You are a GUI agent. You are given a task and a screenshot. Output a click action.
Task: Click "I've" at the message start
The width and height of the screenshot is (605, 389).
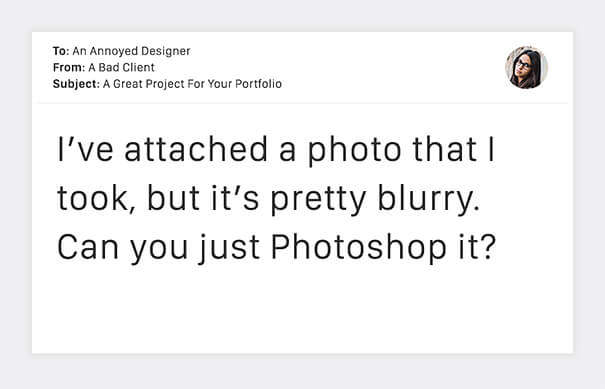pos(85,149)
